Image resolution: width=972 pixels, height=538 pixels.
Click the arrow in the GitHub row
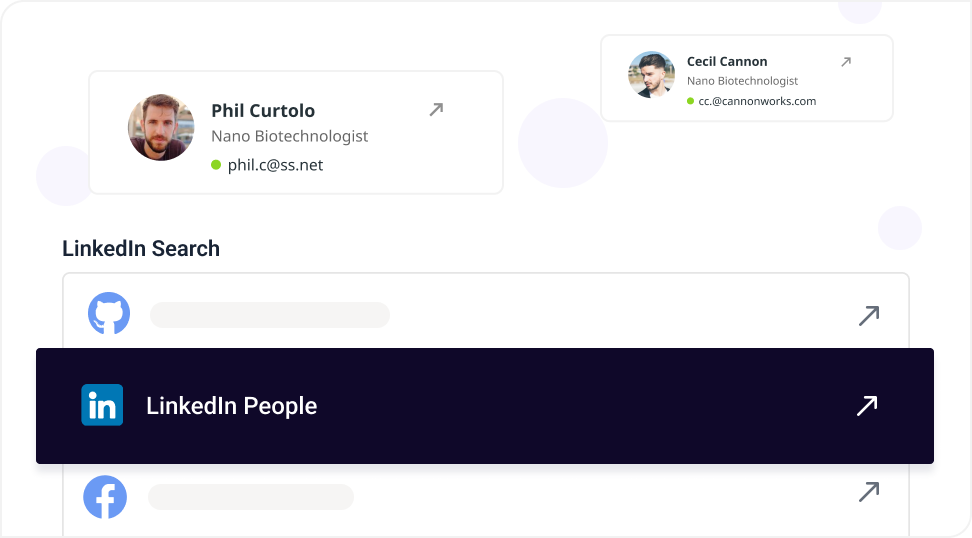pos(868,315)
